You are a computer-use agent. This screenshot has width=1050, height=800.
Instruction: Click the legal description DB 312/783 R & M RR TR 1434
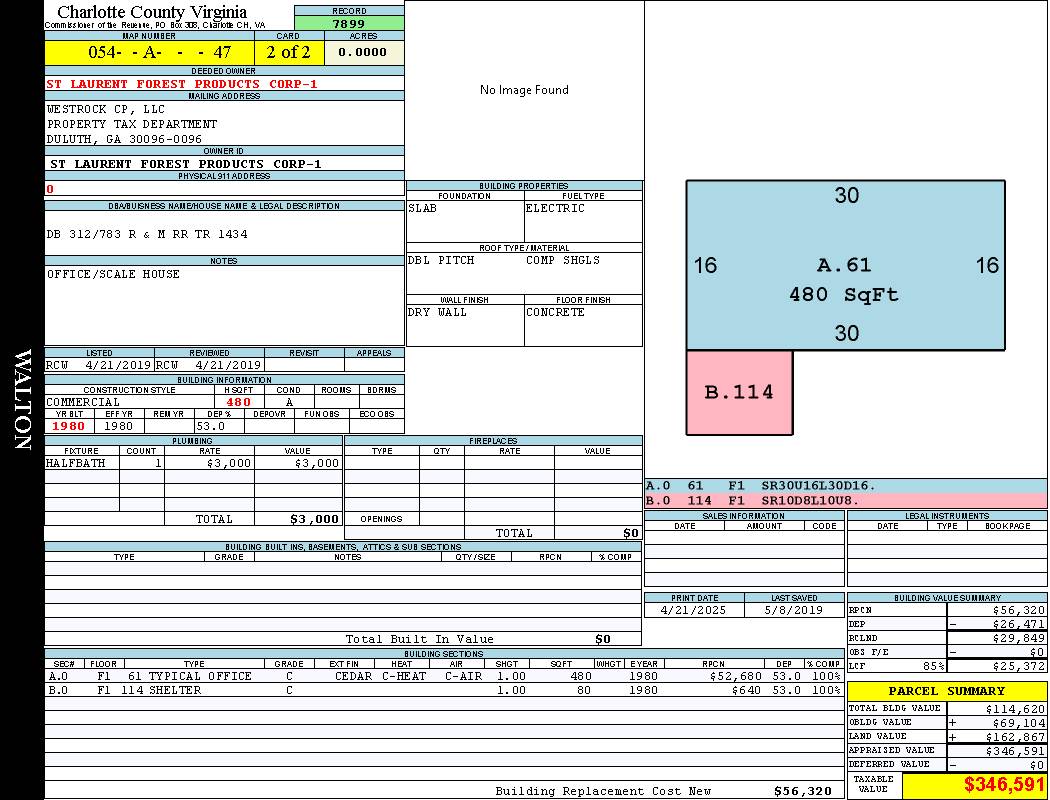[147, 234]
